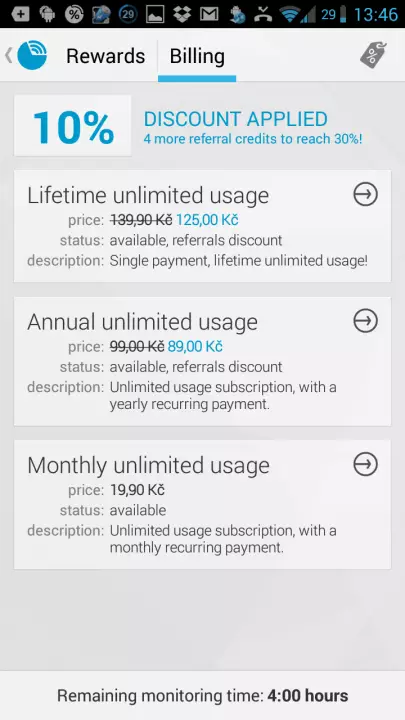Open Lifetime unlimited usage arrow icon

[x=366, y=195]
